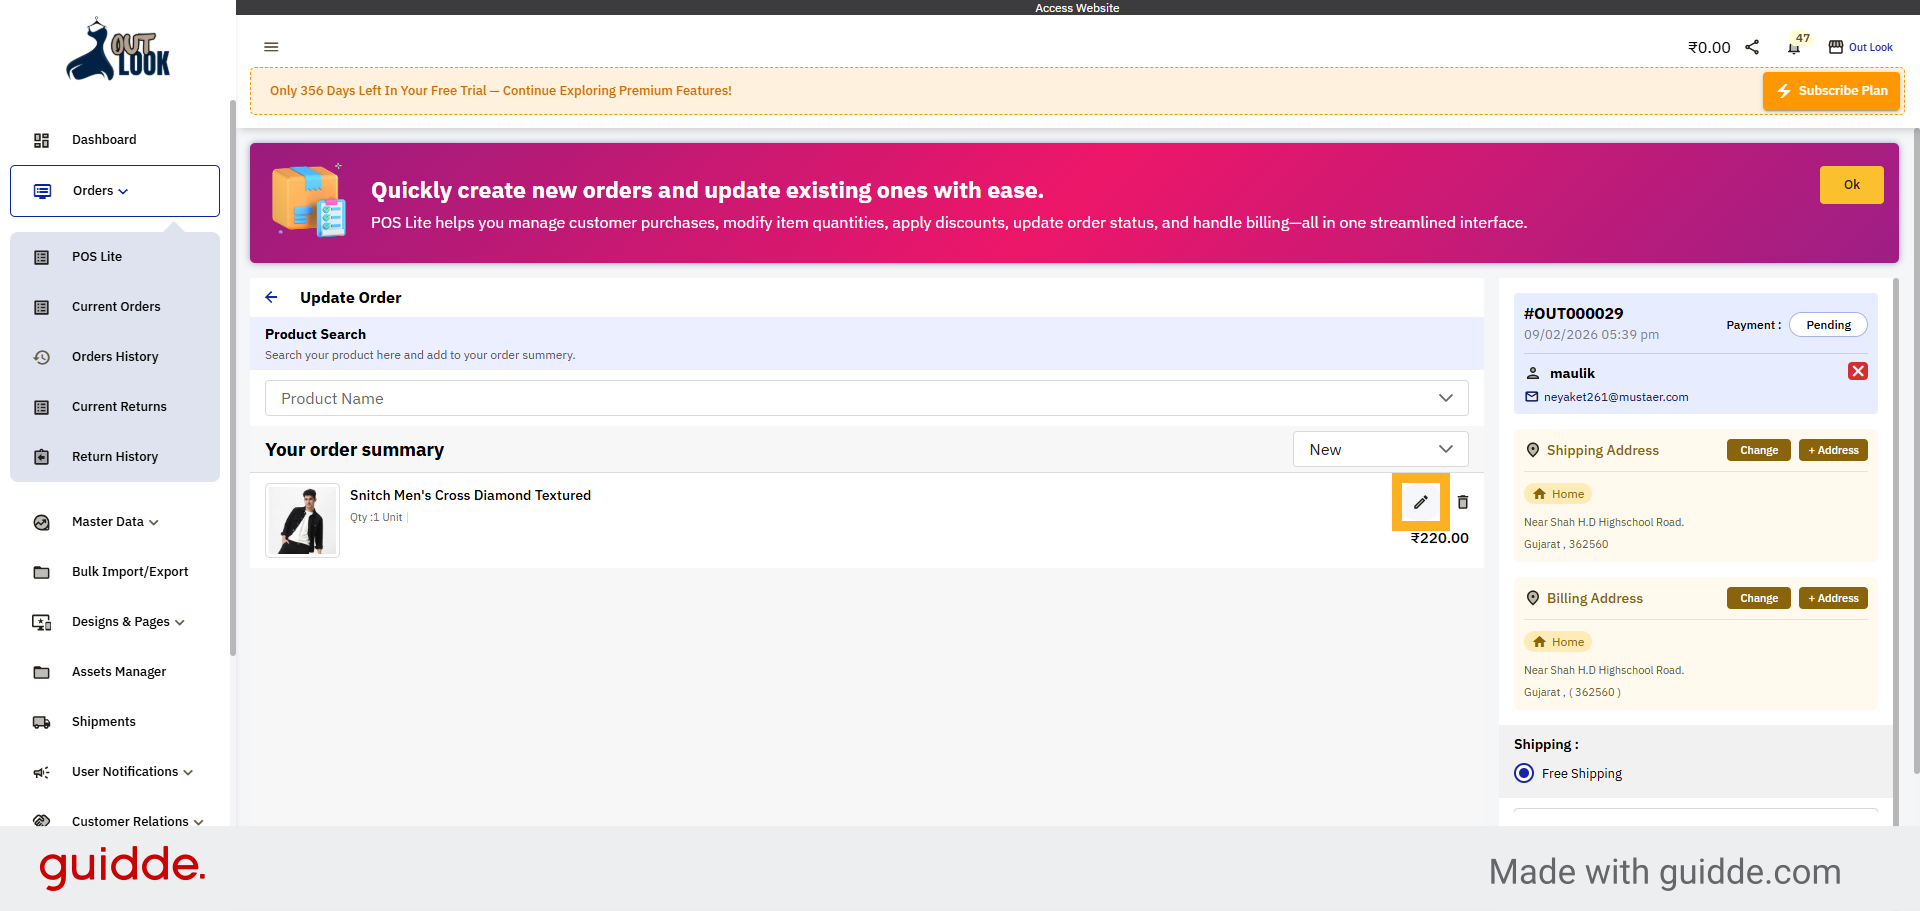Image resolution: width=1920 pixels, height=911 pixels.
Task: Open POS Lite from sidebar
Action: click(97, 257)
